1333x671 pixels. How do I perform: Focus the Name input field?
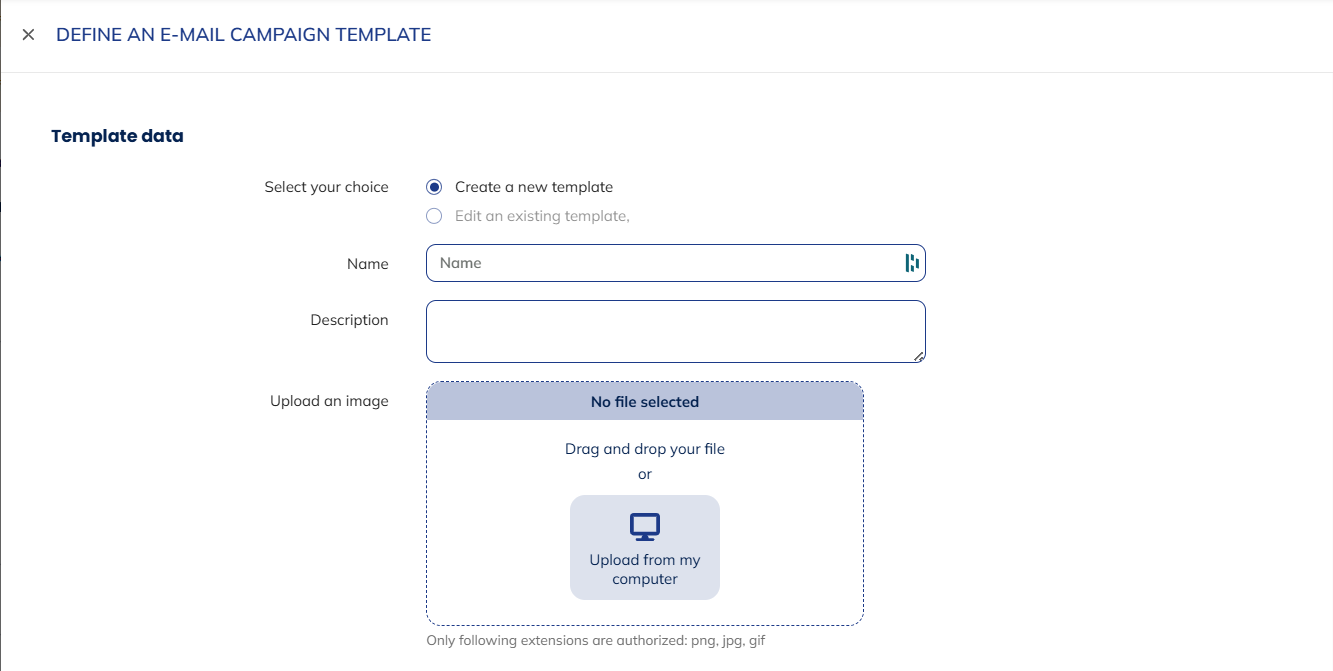[x=660, y=263]
